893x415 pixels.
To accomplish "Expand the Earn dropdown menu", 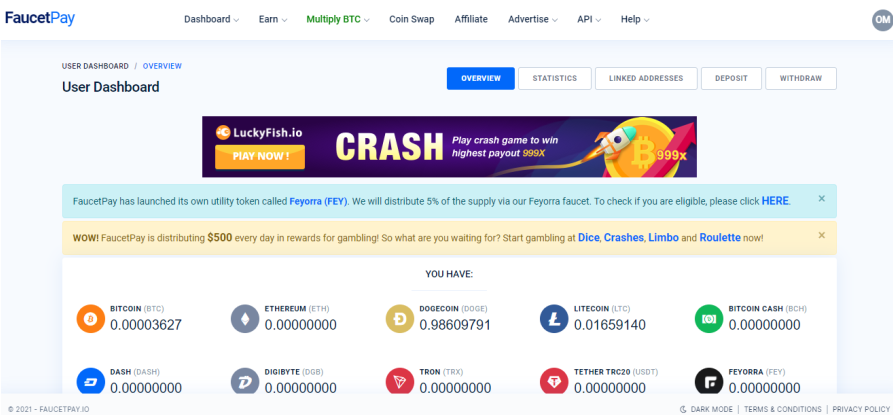I will point(273,19).
